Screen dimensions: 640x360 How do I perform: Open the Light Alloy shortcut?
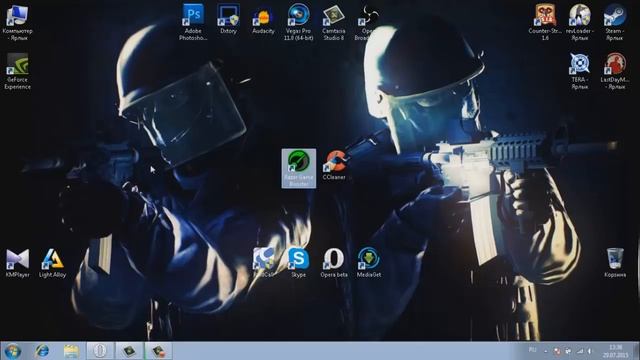pyautogui.click(x=52, y=263)
